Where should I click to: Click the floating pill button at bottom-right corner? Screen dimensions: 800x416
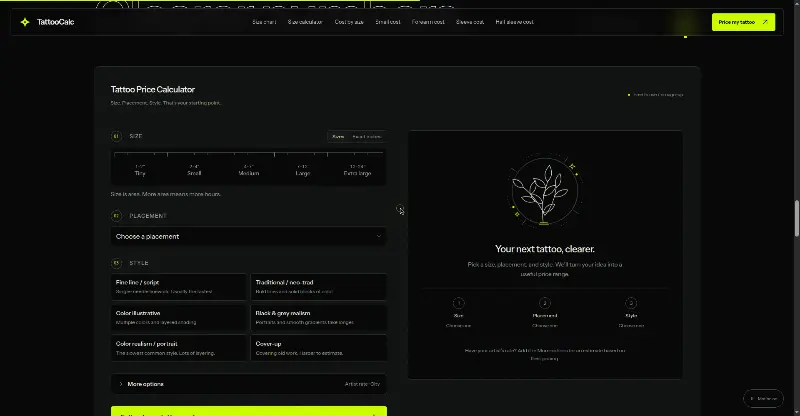pos(763,399)
